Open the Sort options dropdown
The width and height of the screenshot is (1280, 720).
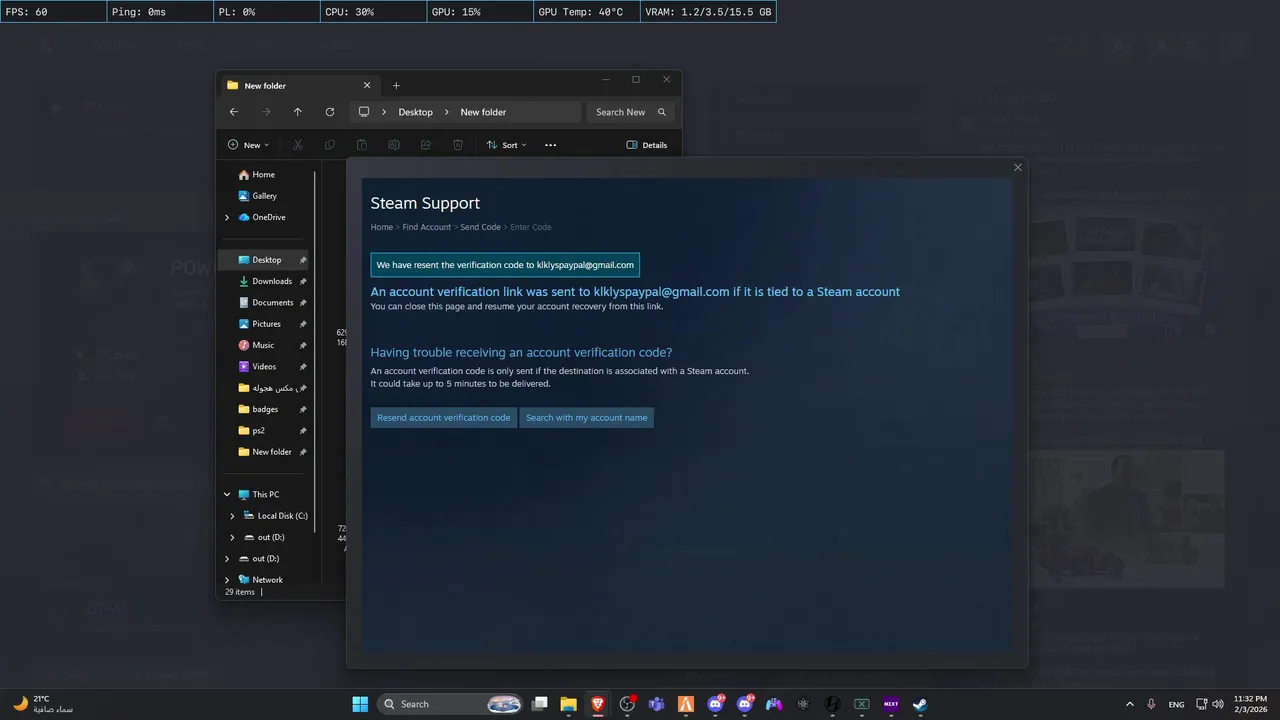[507, 145]
